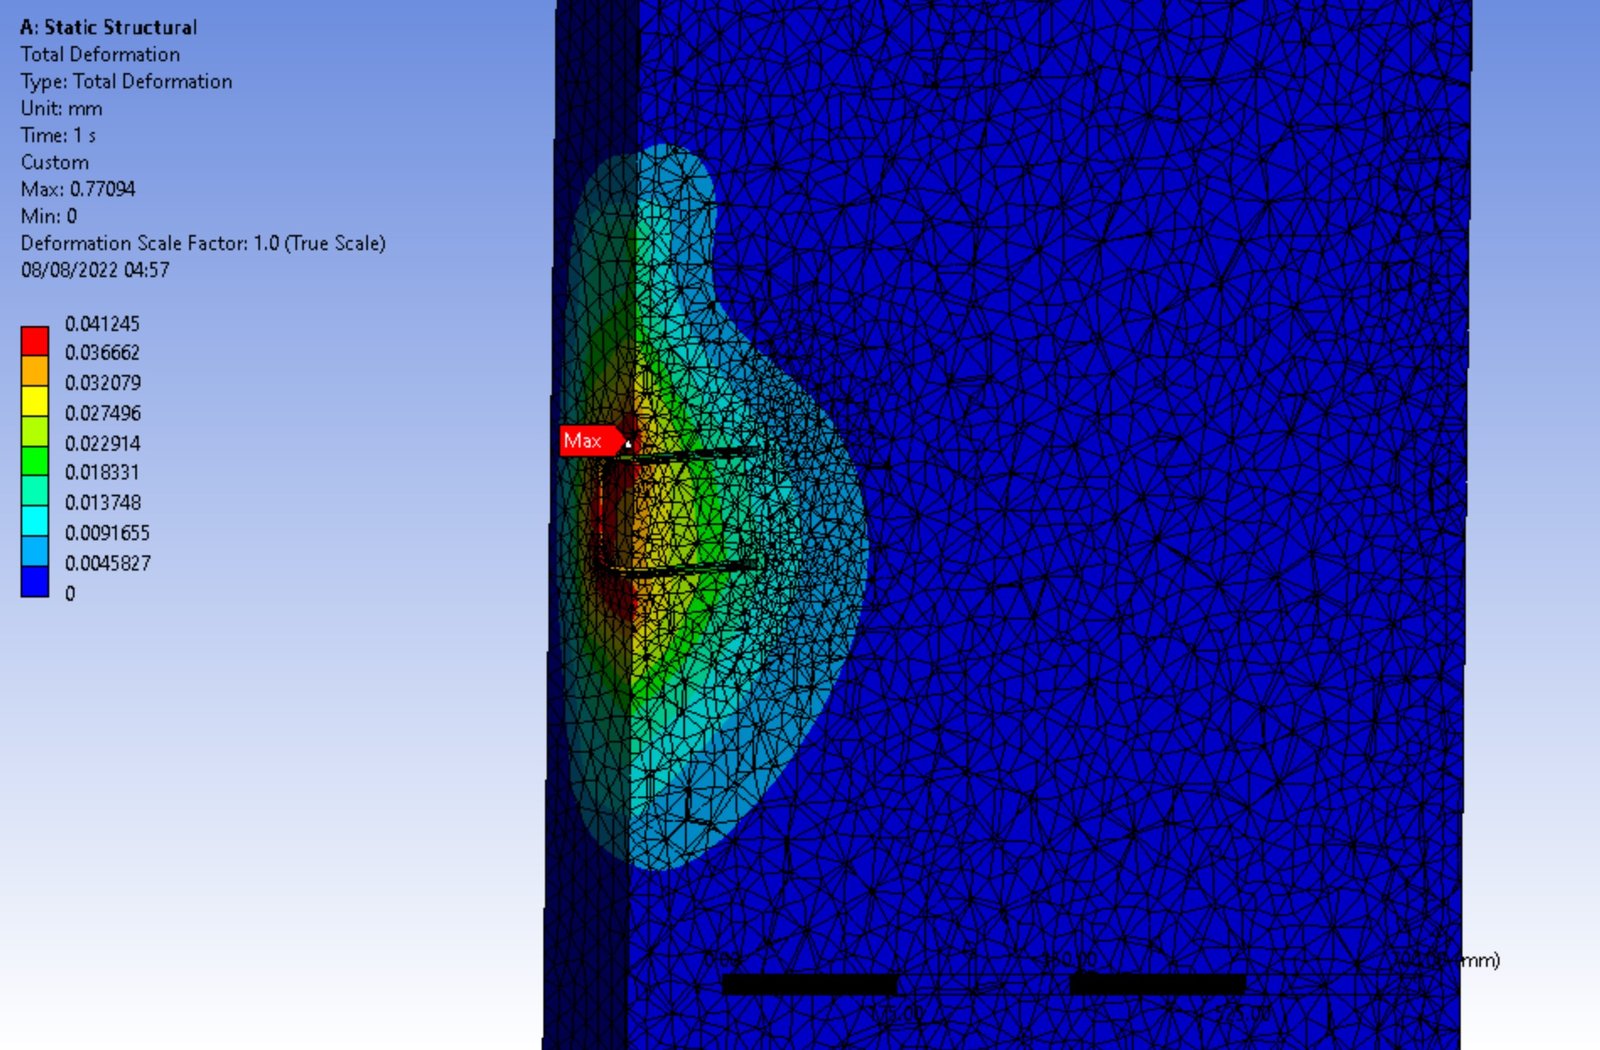This screenshot has height=1050, width=1600.
Task: Click the legend value 0.013748
Action: [102, 502]
